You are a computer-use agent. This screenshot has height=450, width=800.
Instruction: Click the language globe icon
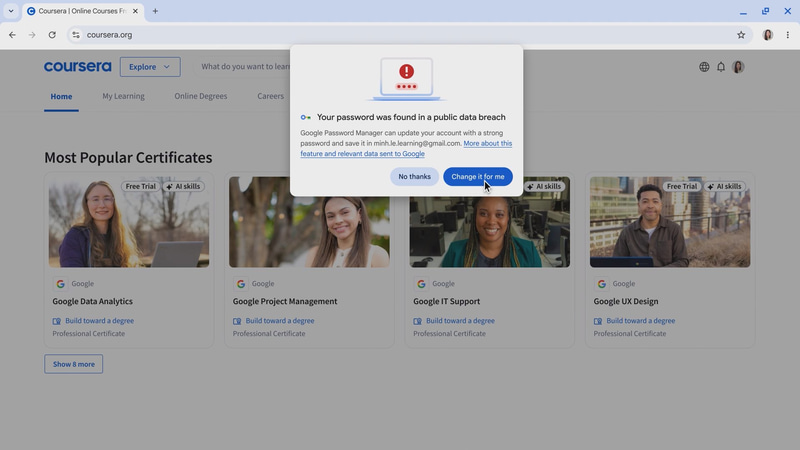point(704,67)
